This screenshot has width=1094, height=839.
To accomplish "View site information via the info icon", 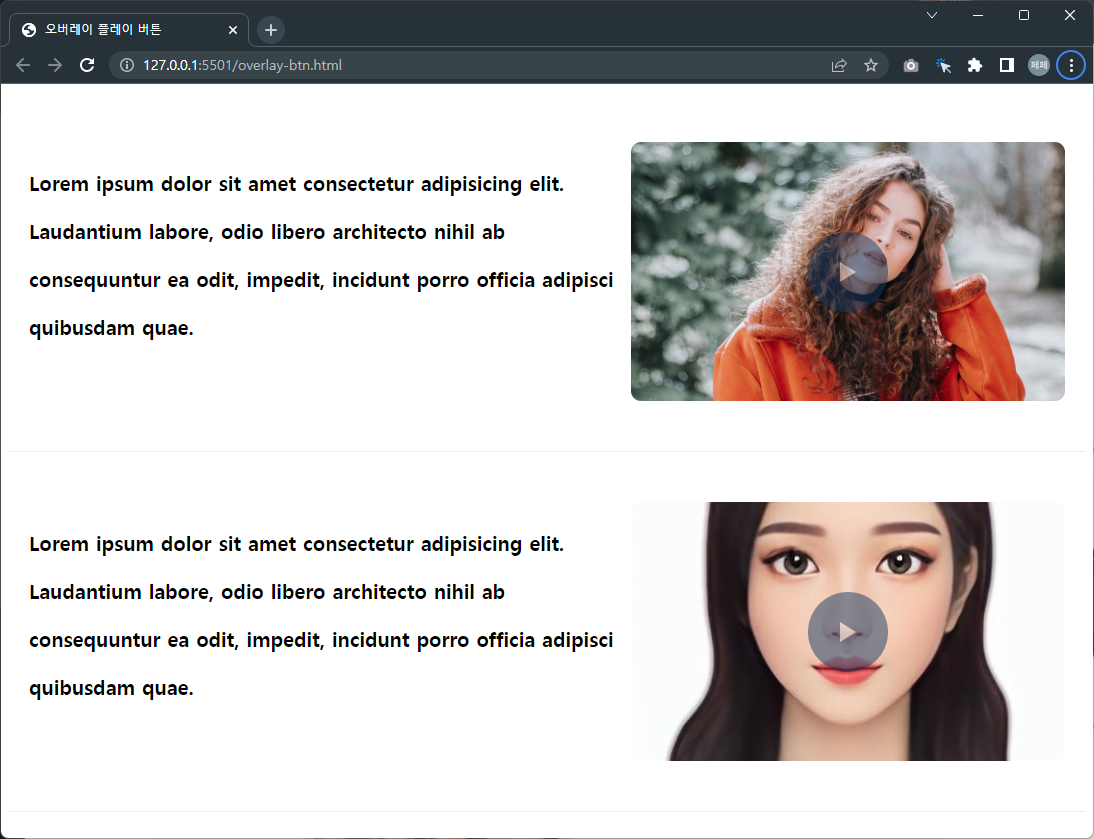I will pos(126,64).
